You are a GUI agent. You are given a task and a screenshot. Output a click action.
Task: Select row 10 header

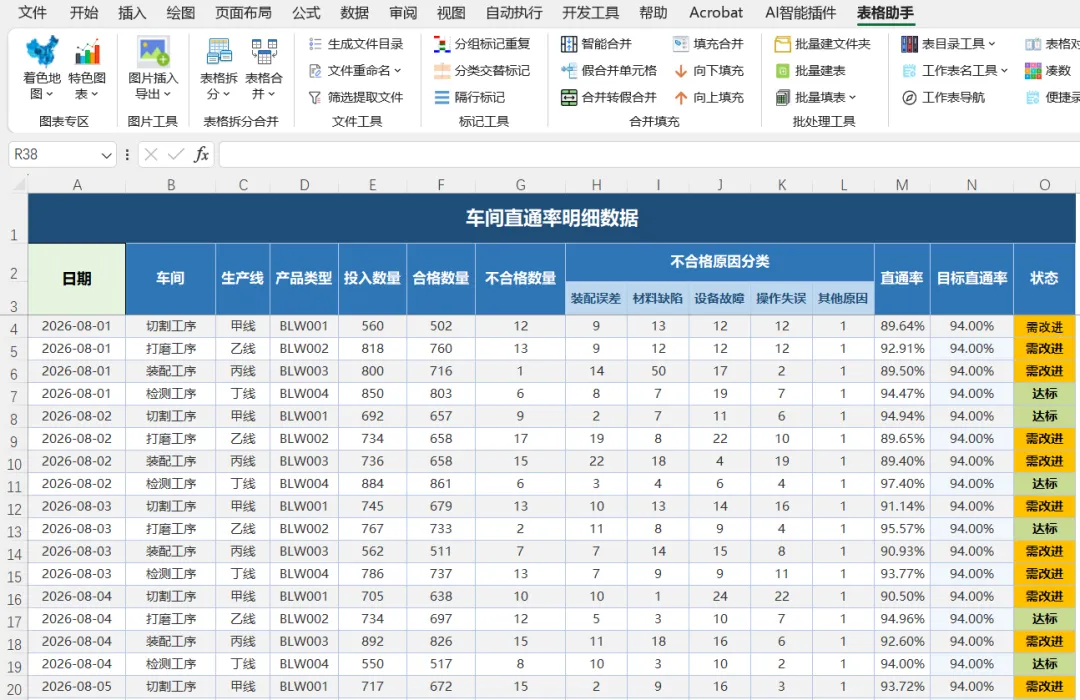point(14,464)
